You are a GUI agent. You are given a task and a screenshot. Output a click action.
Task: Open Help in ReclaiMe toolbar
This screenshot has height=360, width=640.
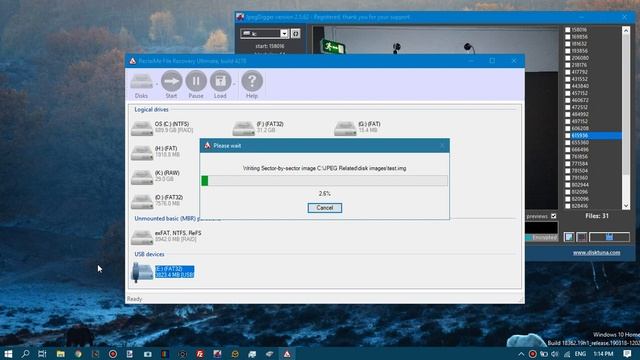(252, 85)
